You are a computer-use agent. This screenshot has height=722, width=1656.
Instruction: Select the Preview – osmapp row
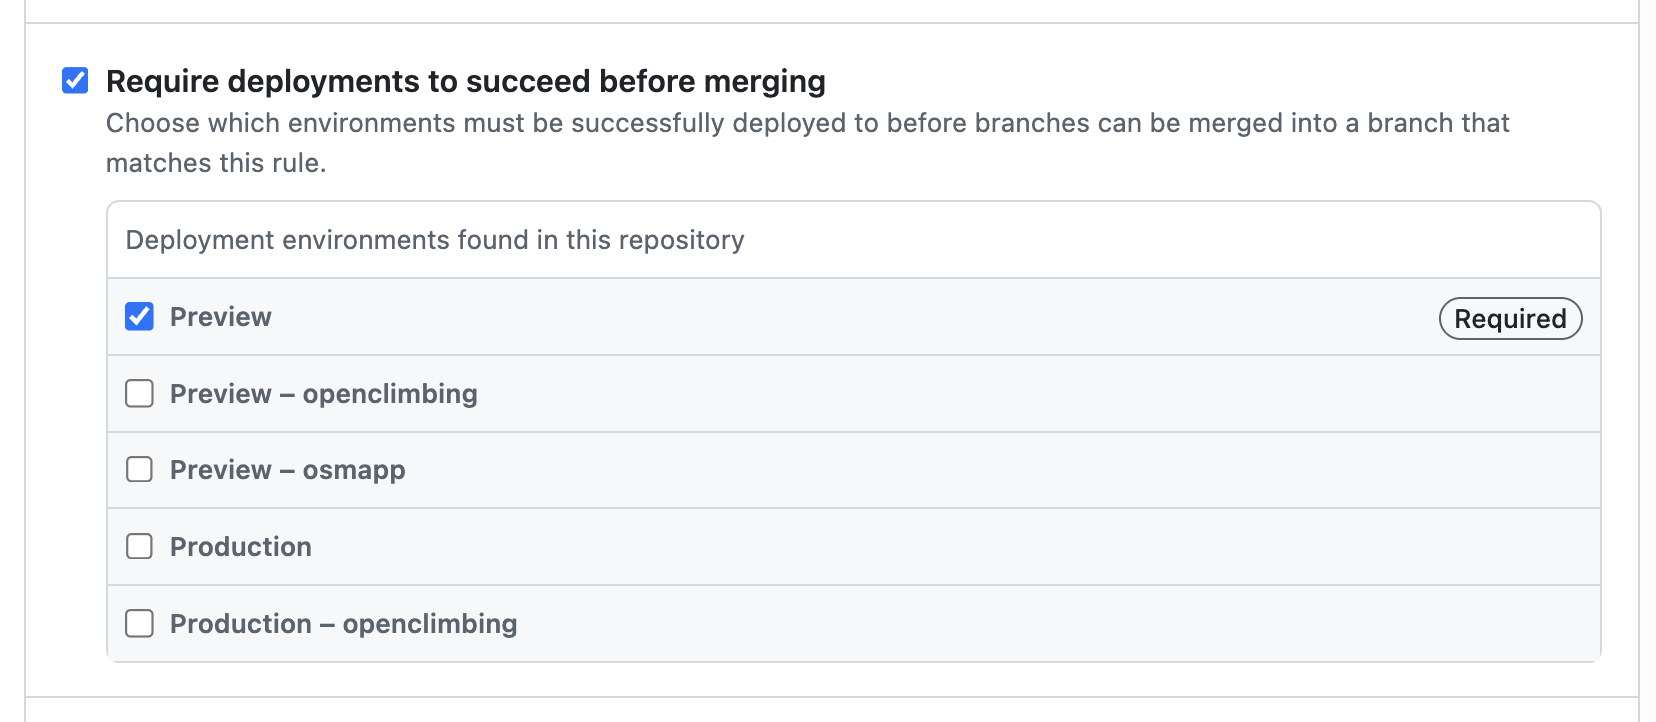pyautogui.click(x=800, y=469)
